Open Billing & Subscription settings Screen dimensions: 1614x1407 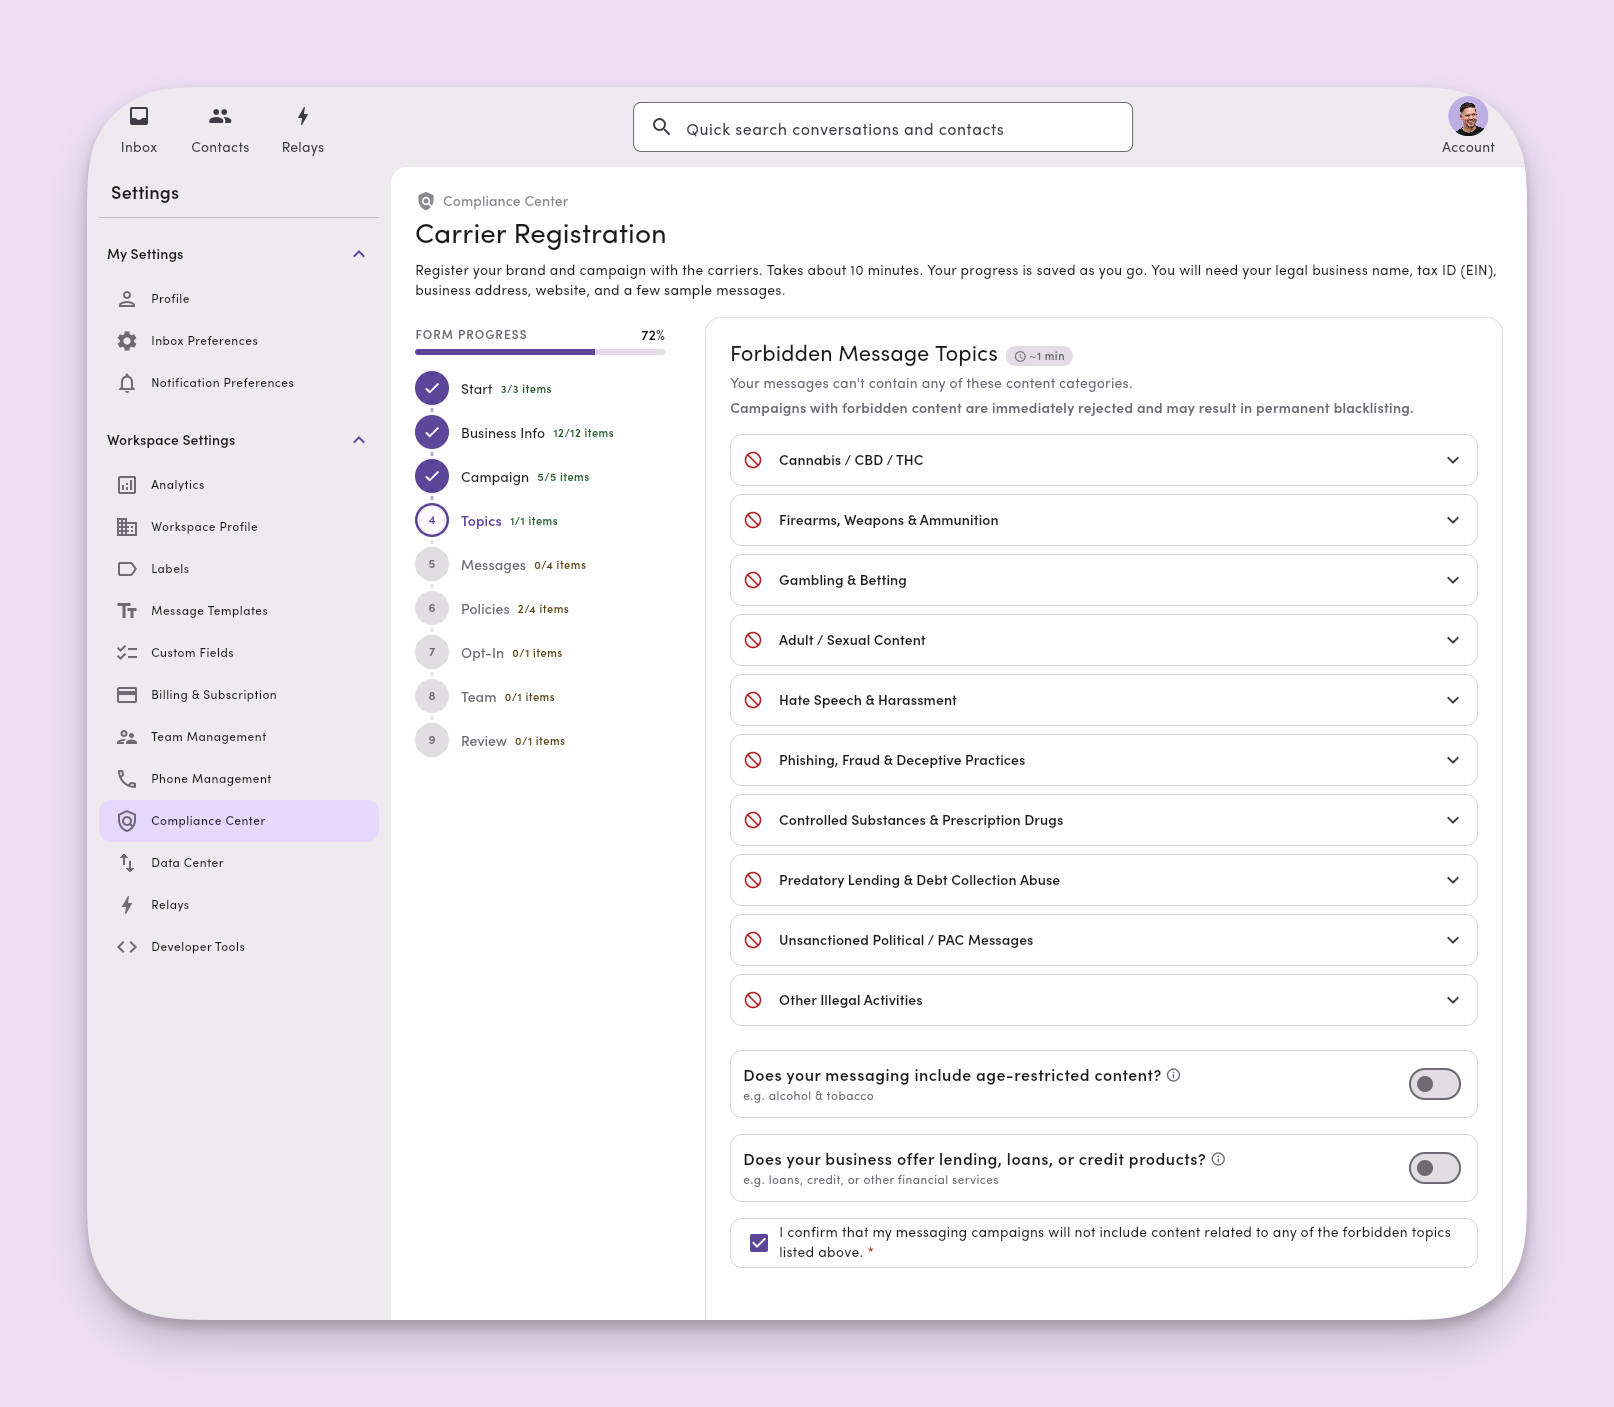pos(239,695)
